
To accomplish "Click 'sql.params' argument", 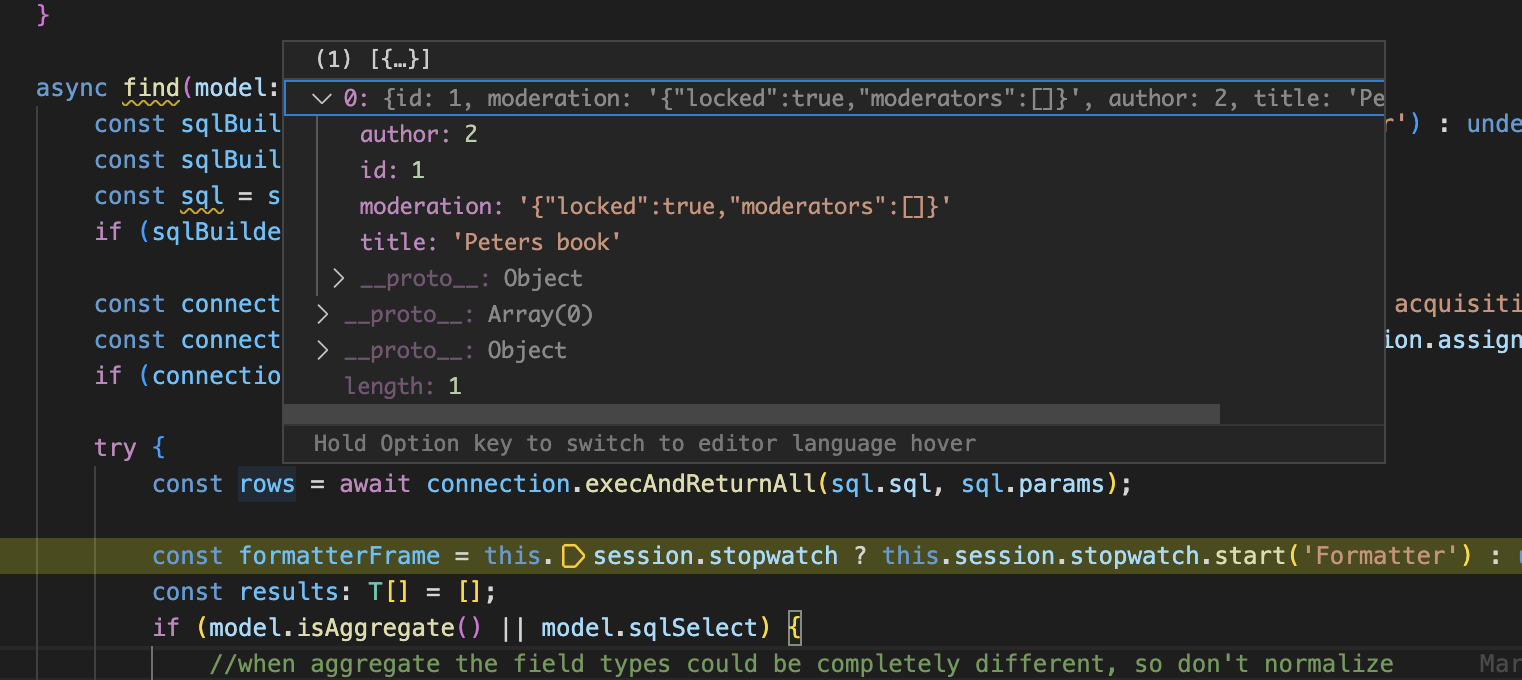I will 1033,484.
